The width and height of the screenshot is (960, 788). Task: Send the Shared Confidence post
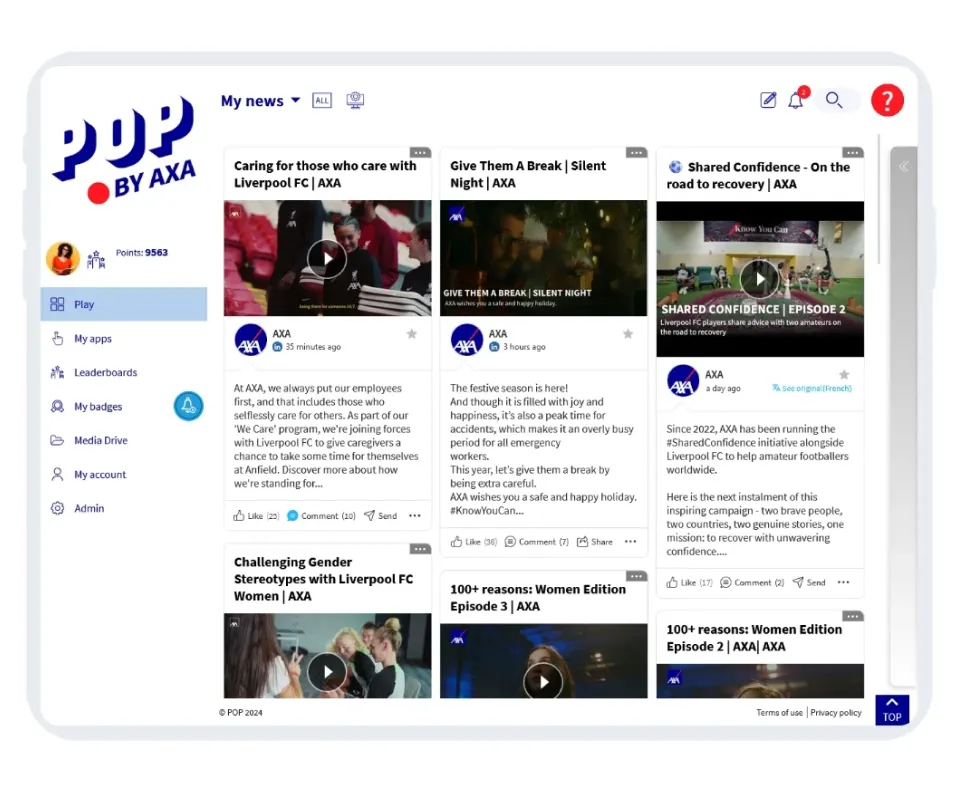(x=809, y=583)
